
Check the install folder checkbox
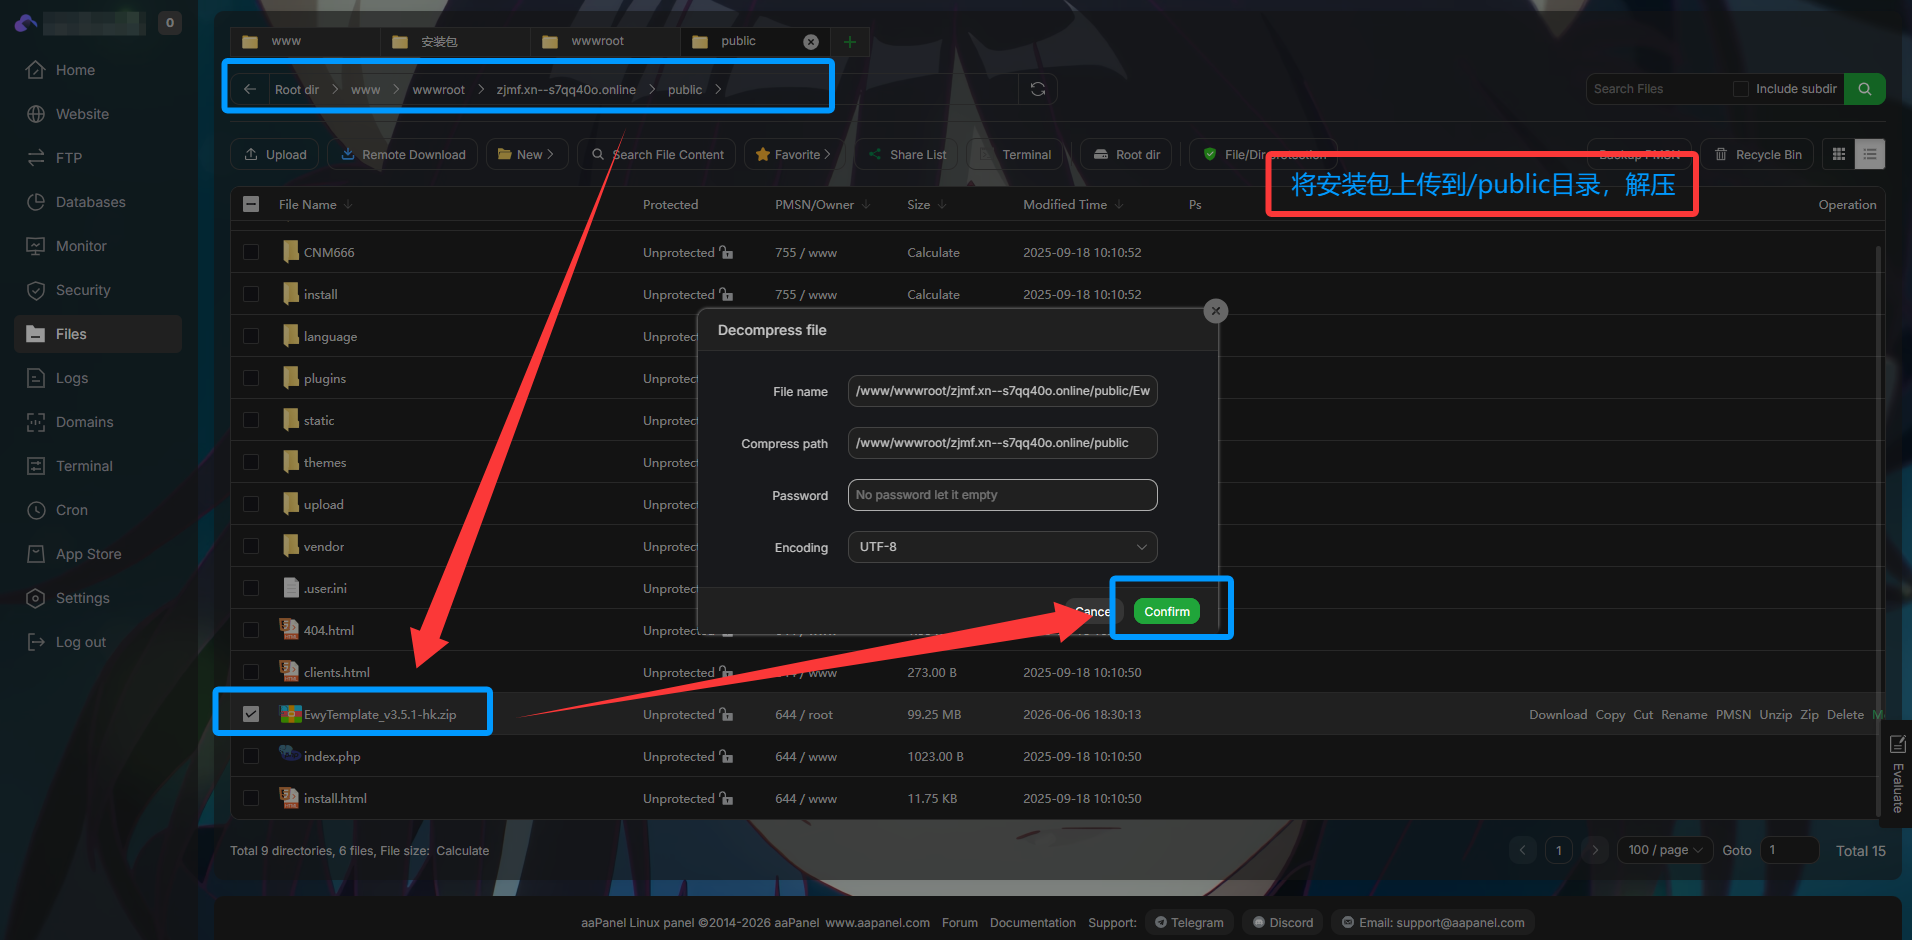pos(251,295)
